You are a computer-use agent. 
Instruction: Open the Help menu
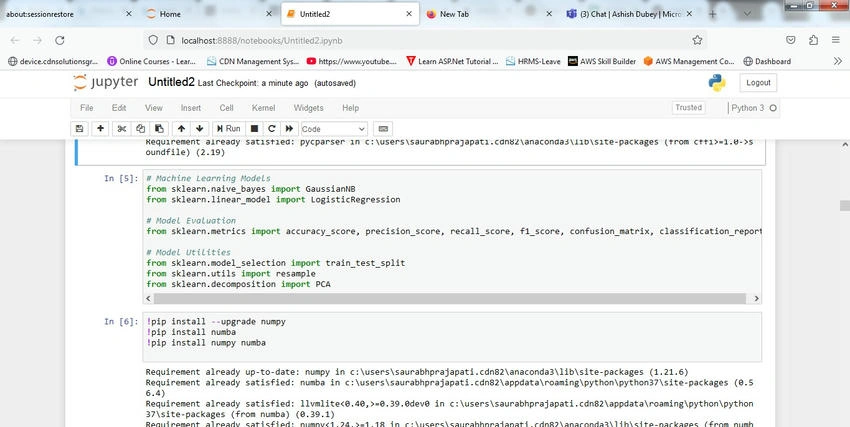(351, 108)
